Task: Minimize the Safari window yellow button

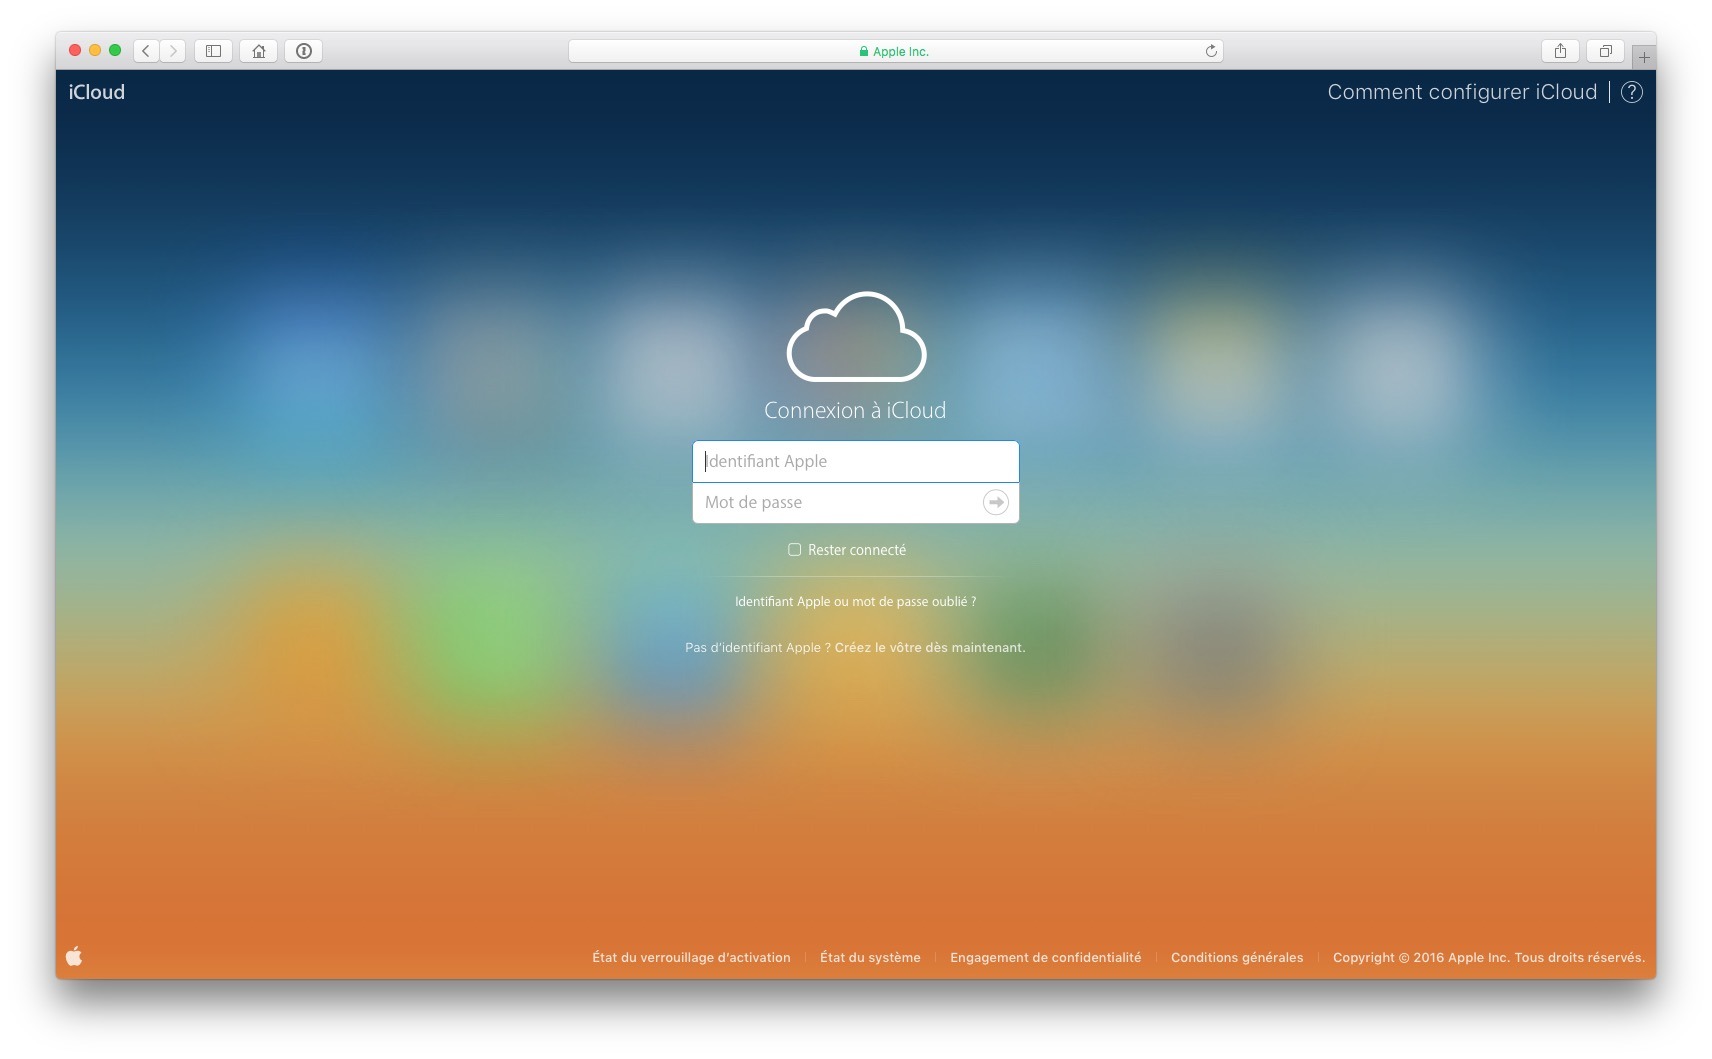Action: (95, 50)
